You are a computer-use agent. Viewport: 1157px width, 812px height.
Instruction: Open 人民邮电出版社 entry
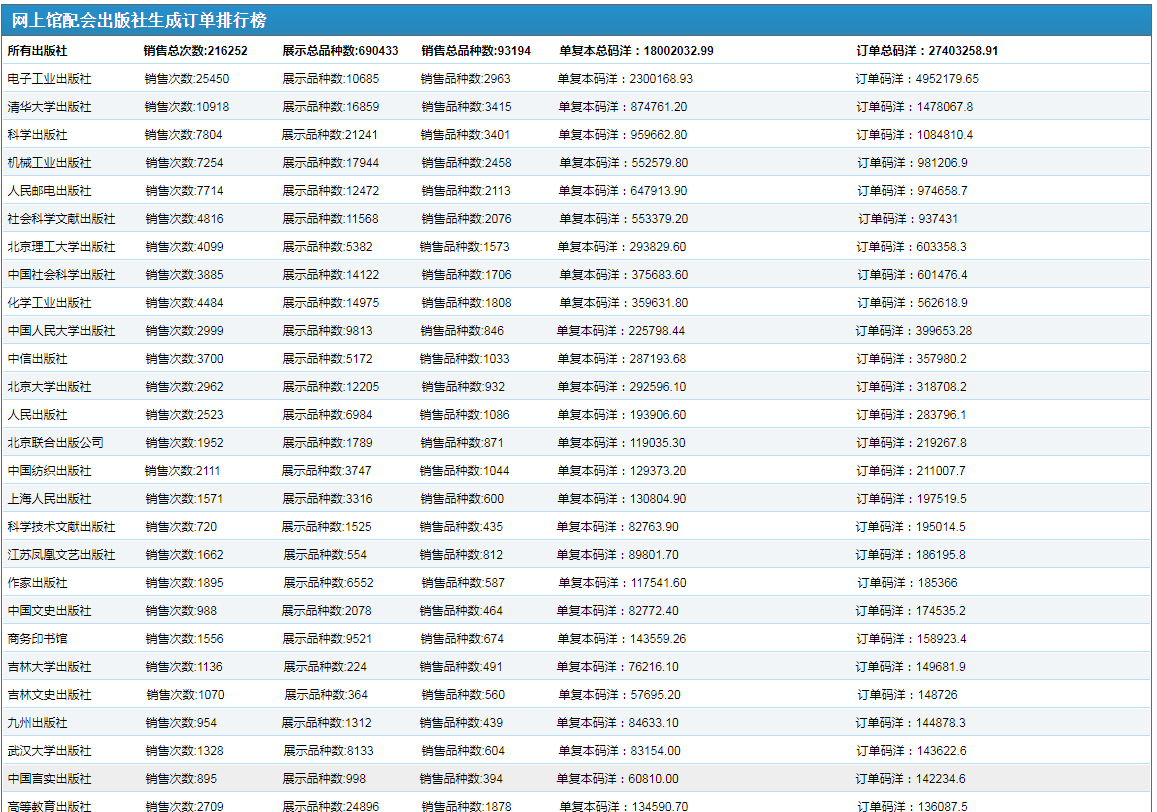[49, 191]
